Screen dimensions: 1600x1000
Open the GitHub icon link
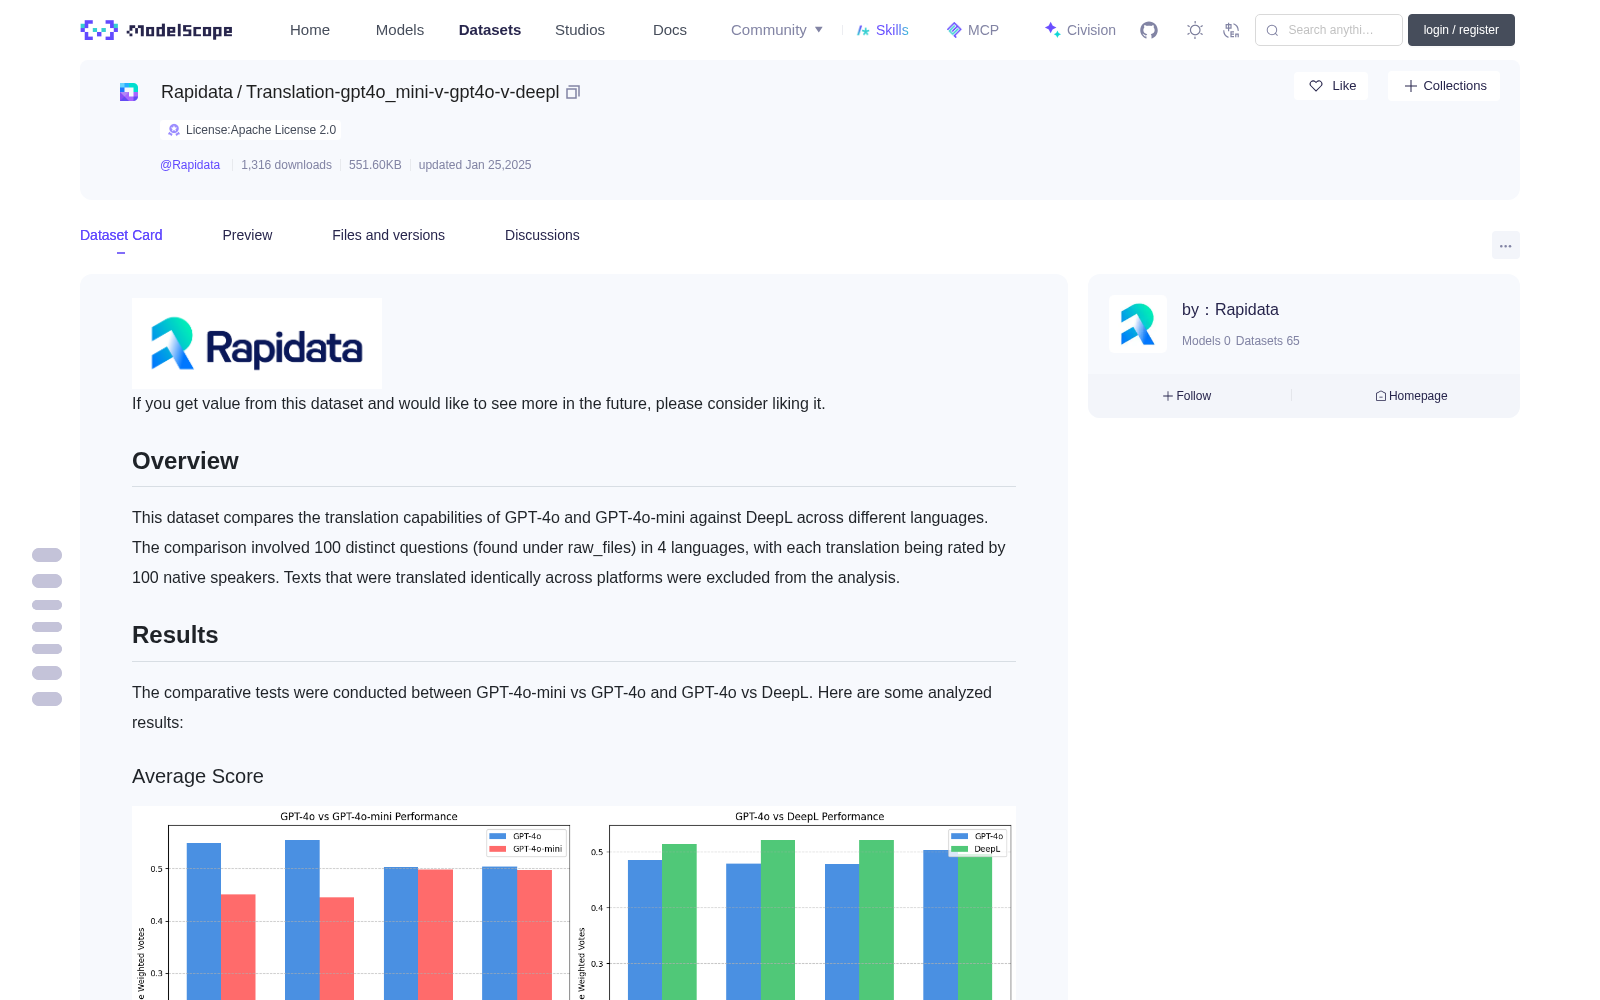[1149, 30]
